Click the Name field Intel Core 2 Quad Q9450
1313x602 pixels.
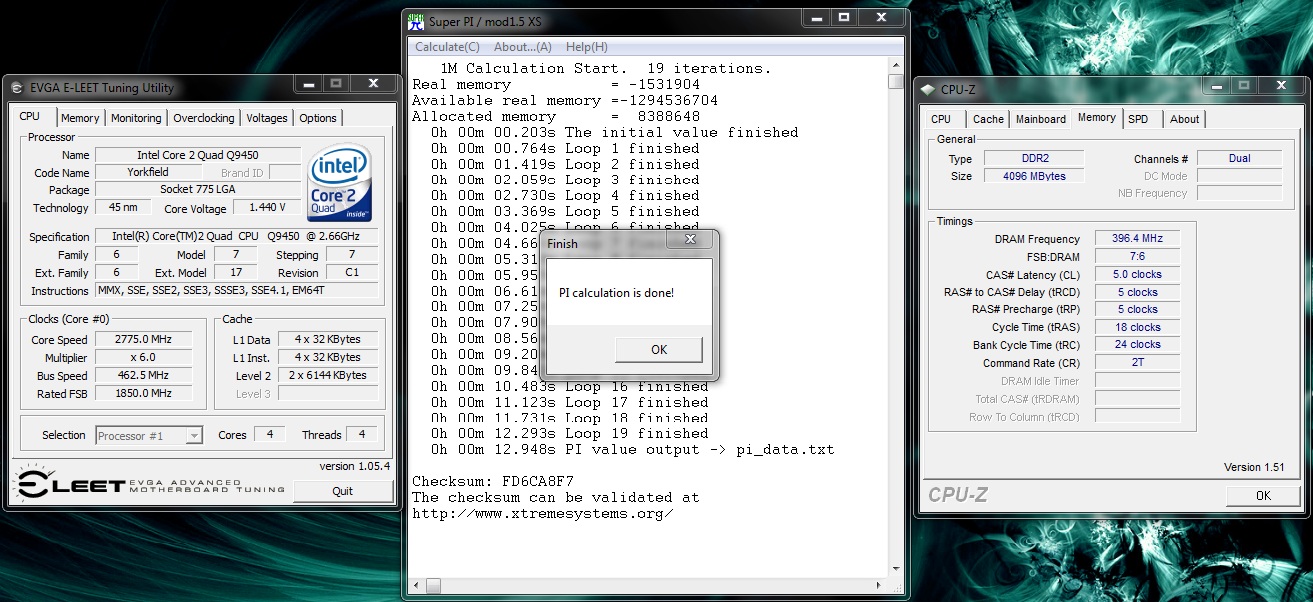(x=198, y=155)
